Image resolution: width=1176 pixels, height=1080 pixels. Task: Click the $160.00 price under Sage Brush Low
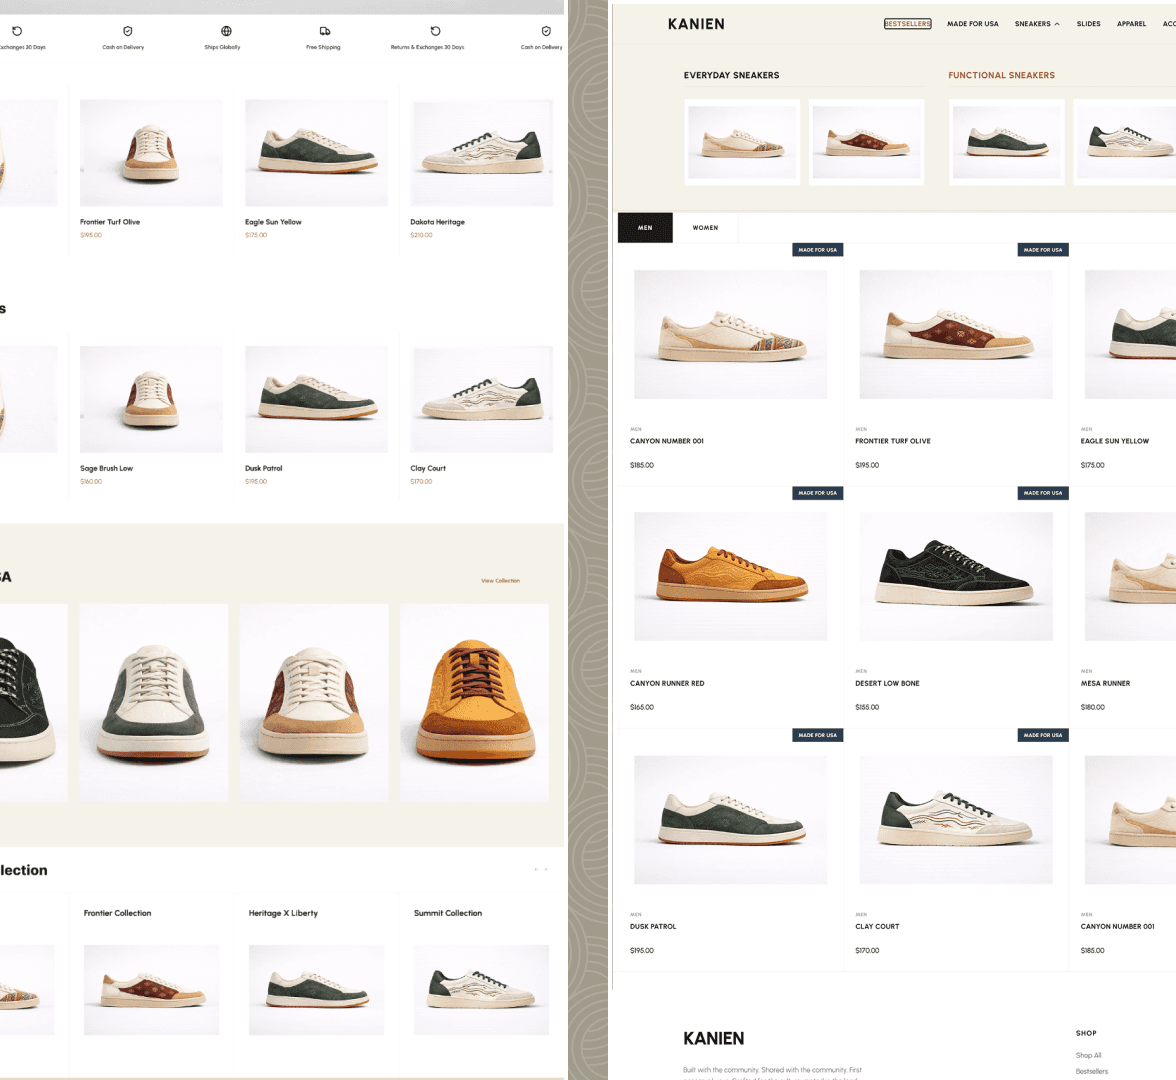point(92,482)
